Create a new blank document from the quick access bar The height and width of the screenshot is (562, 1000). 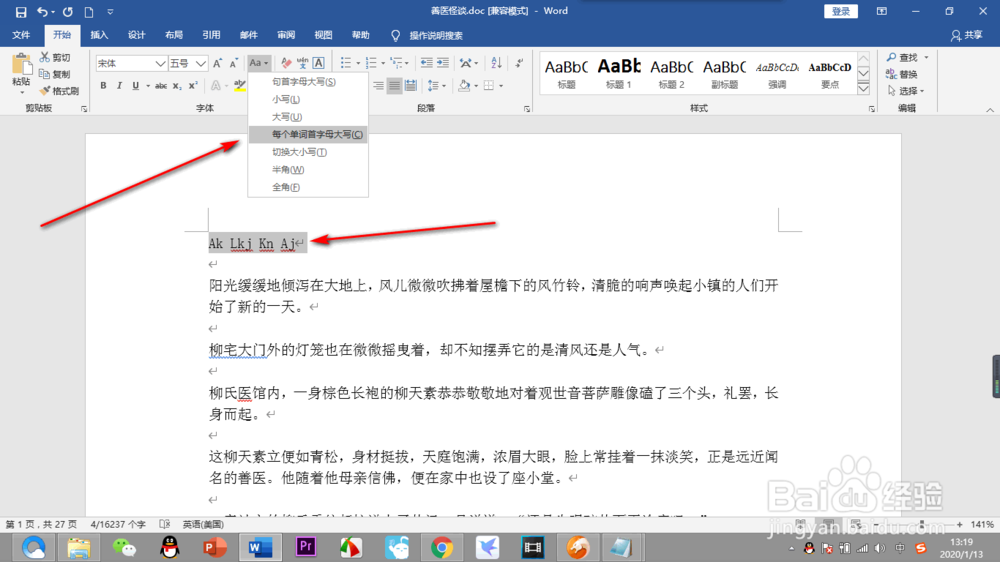point(89,11)
